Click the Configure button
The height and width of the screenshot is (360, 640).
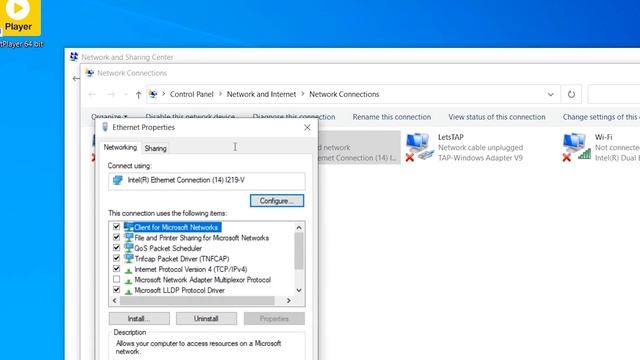pyautogui.click(x=277, y=201)
